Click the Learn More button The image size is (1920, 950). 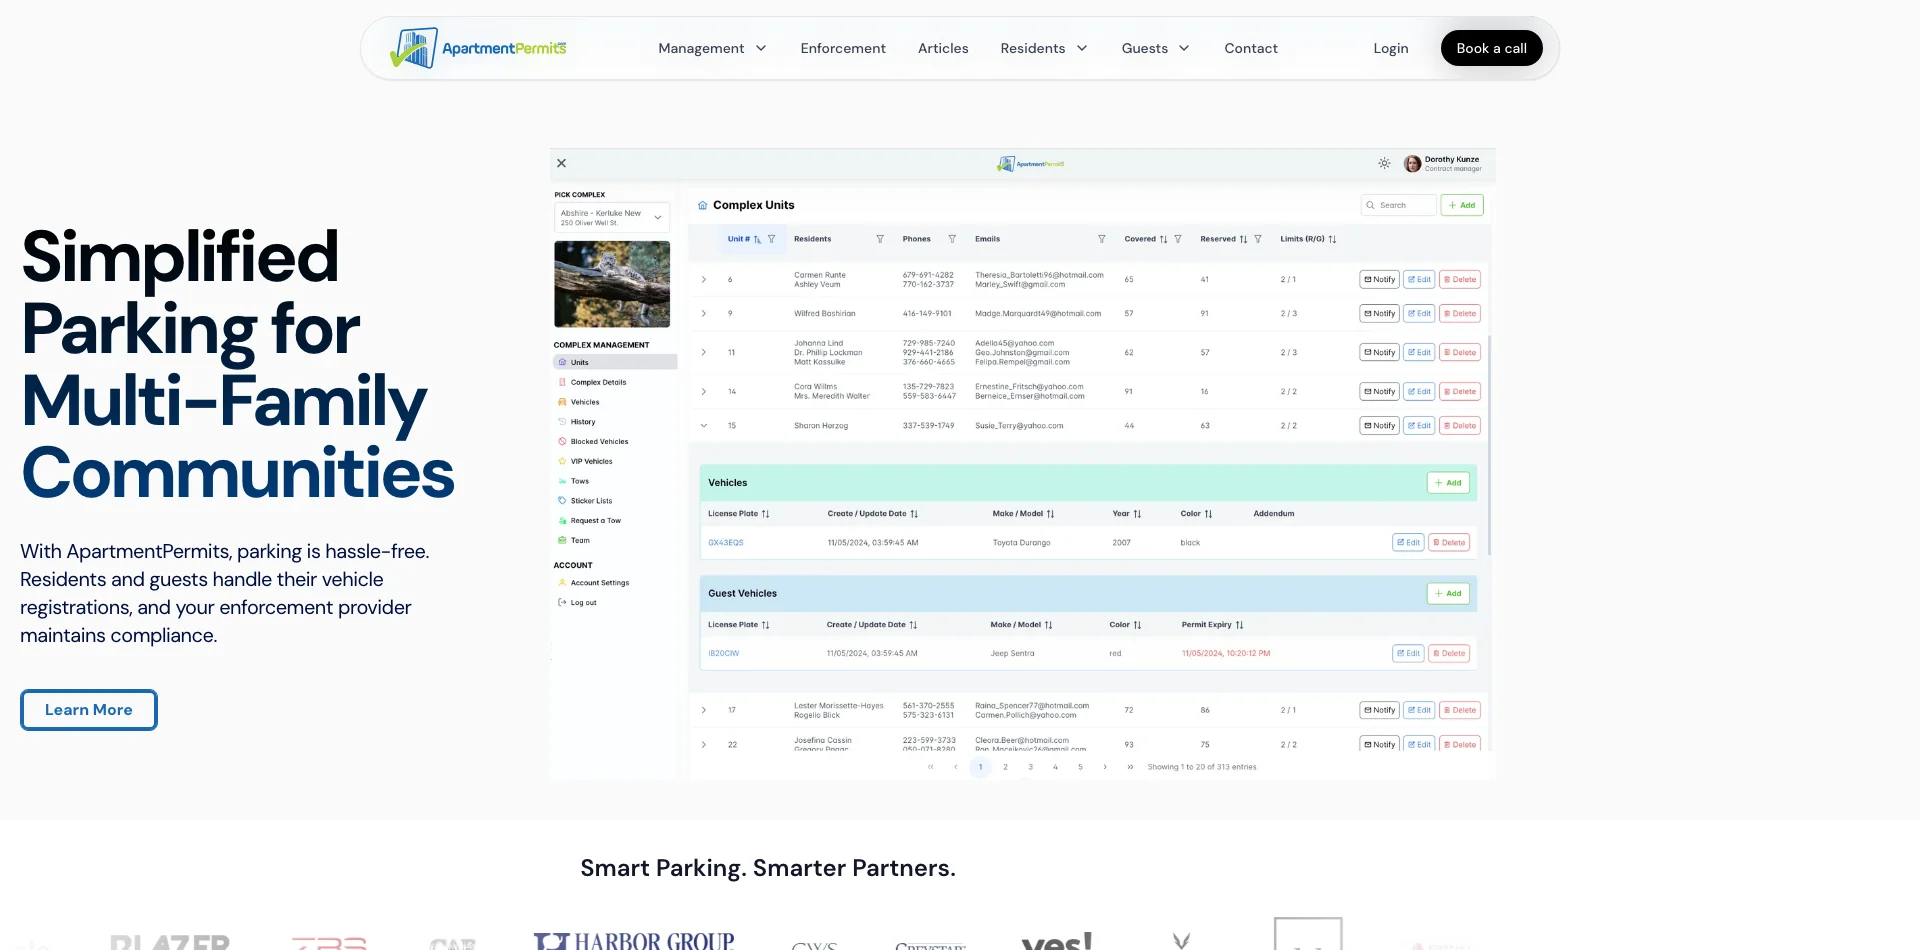point(88,710)
